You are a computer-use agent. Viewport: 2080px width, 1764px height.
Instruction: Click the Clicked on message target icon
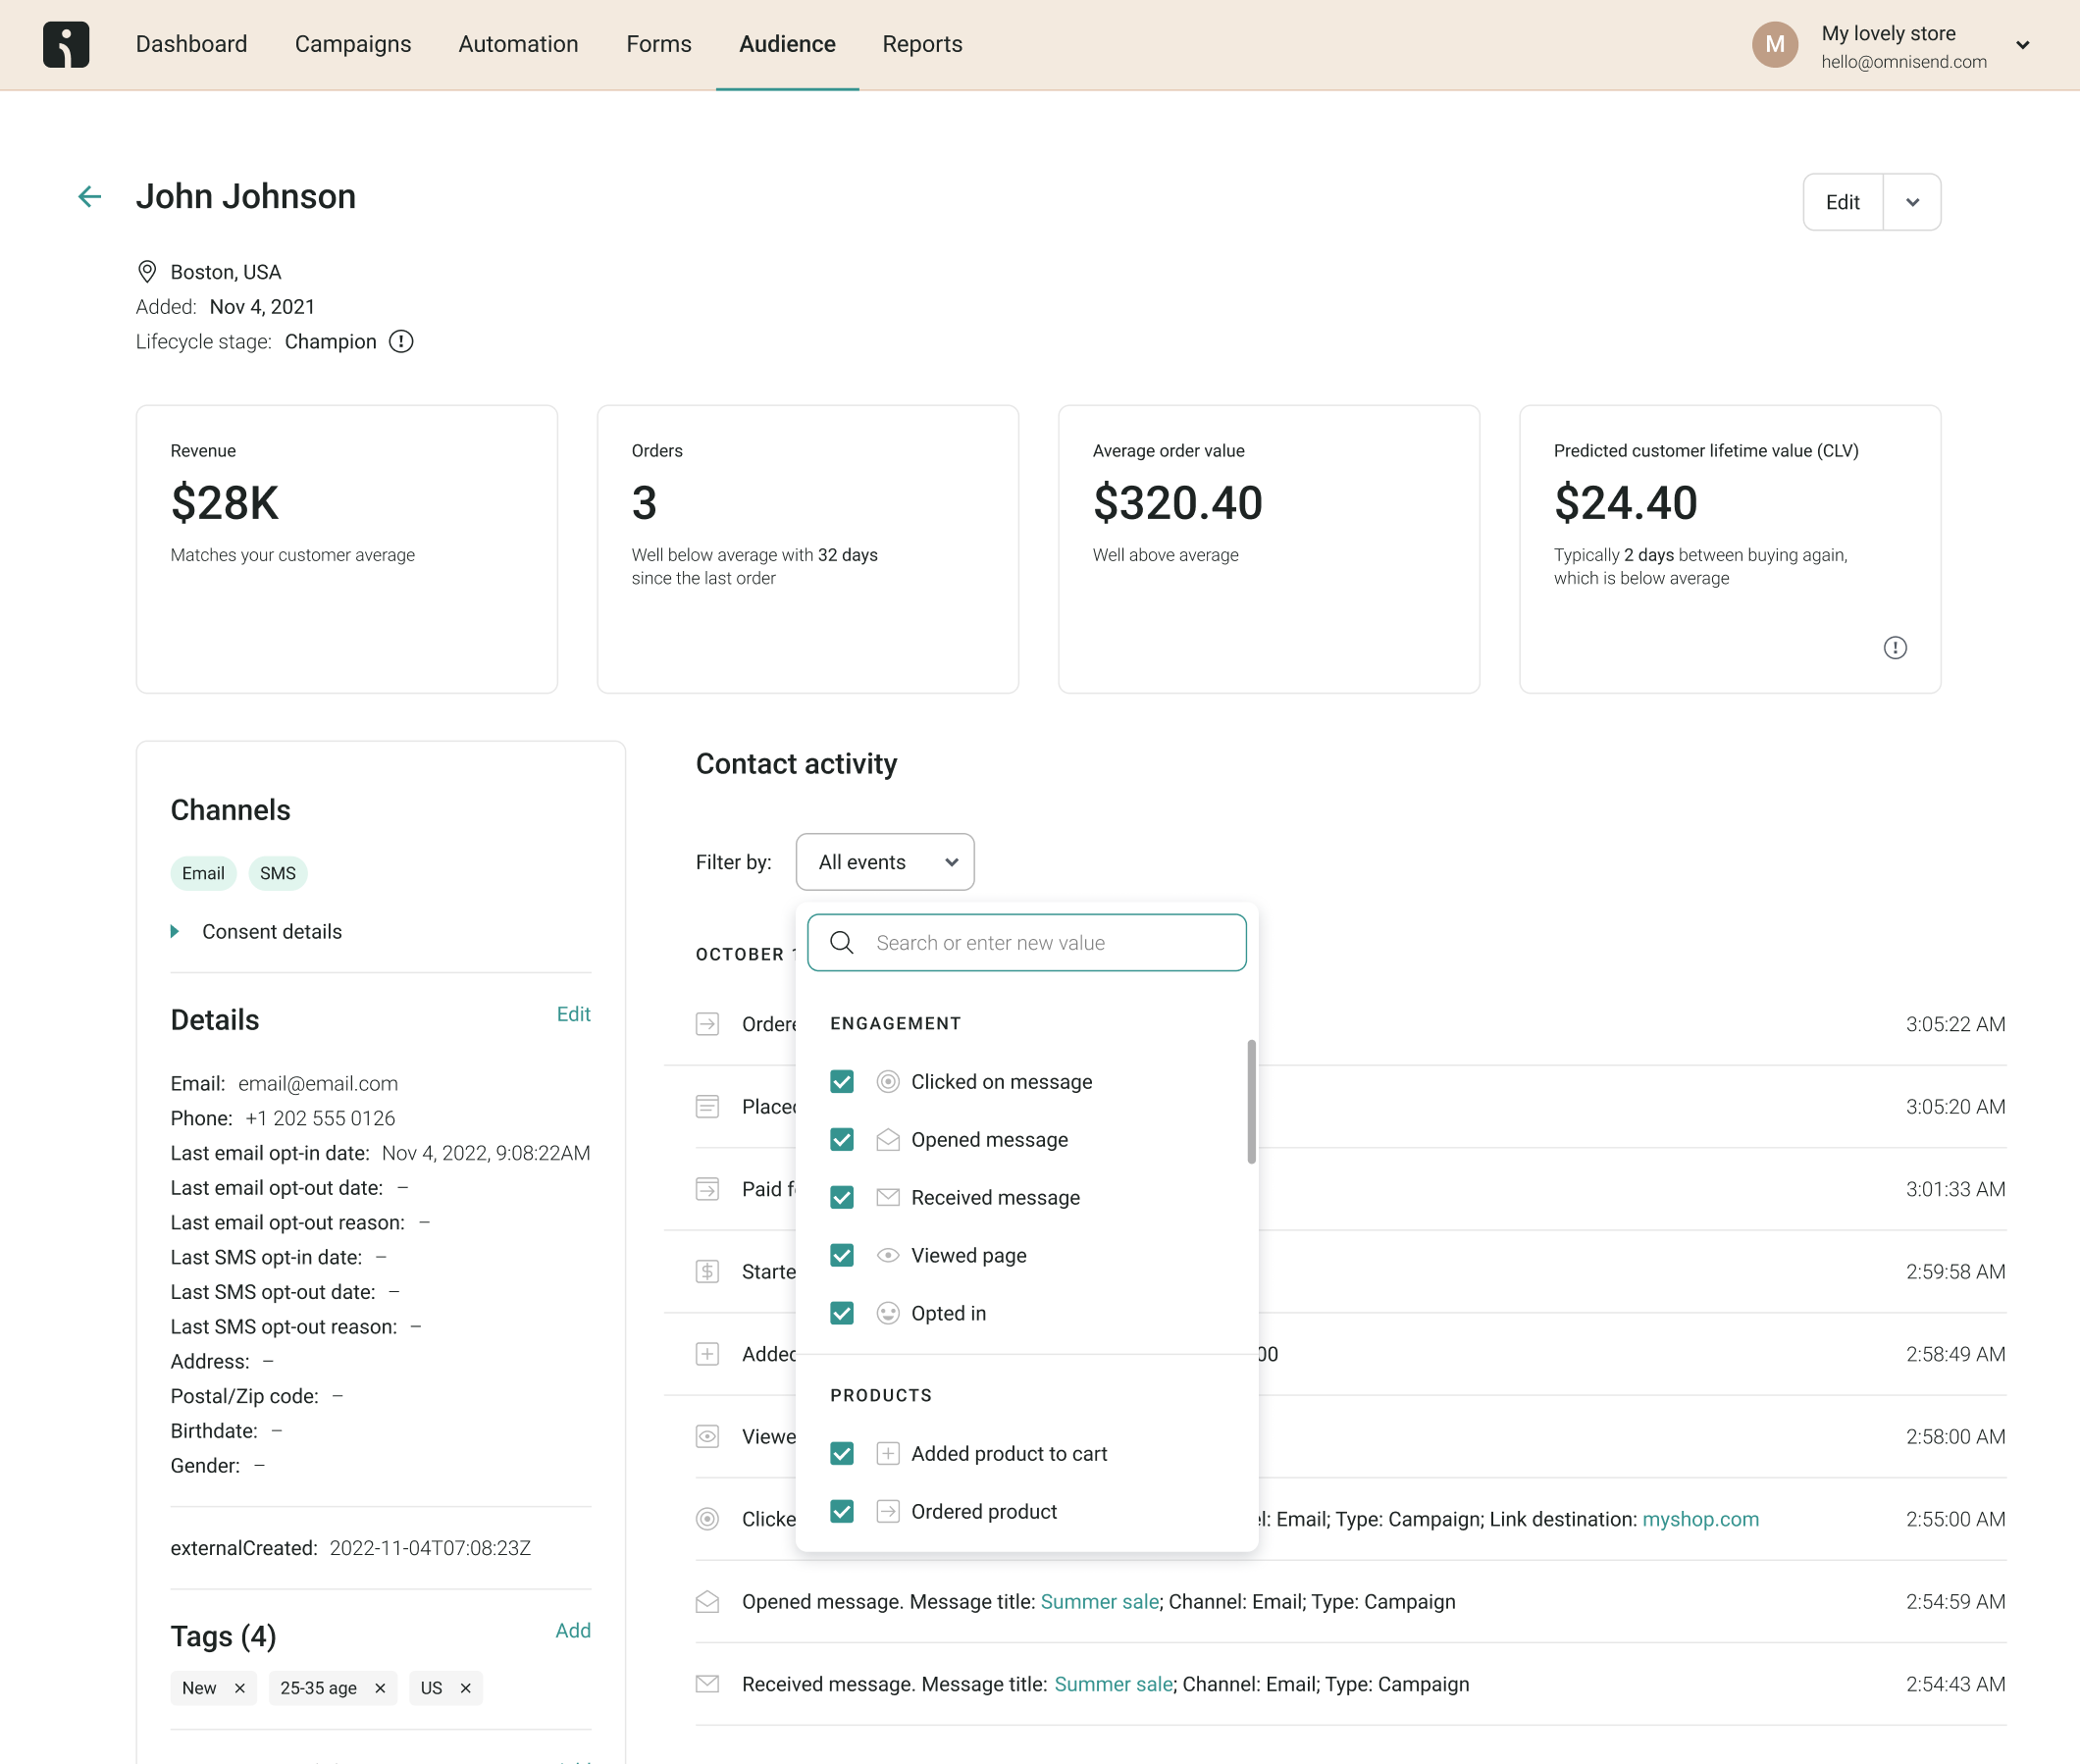[888, 1082]
